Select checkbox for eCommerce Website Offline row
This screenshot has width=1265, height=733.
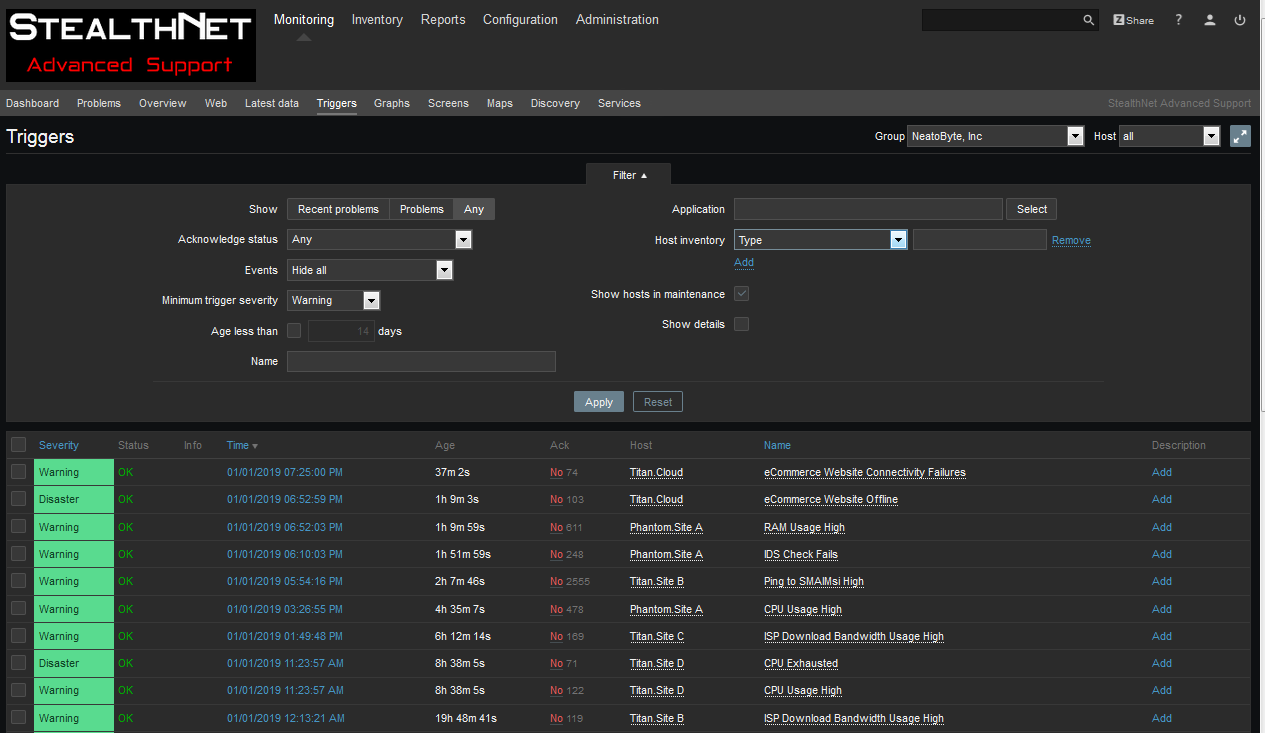tap(19, 499)
